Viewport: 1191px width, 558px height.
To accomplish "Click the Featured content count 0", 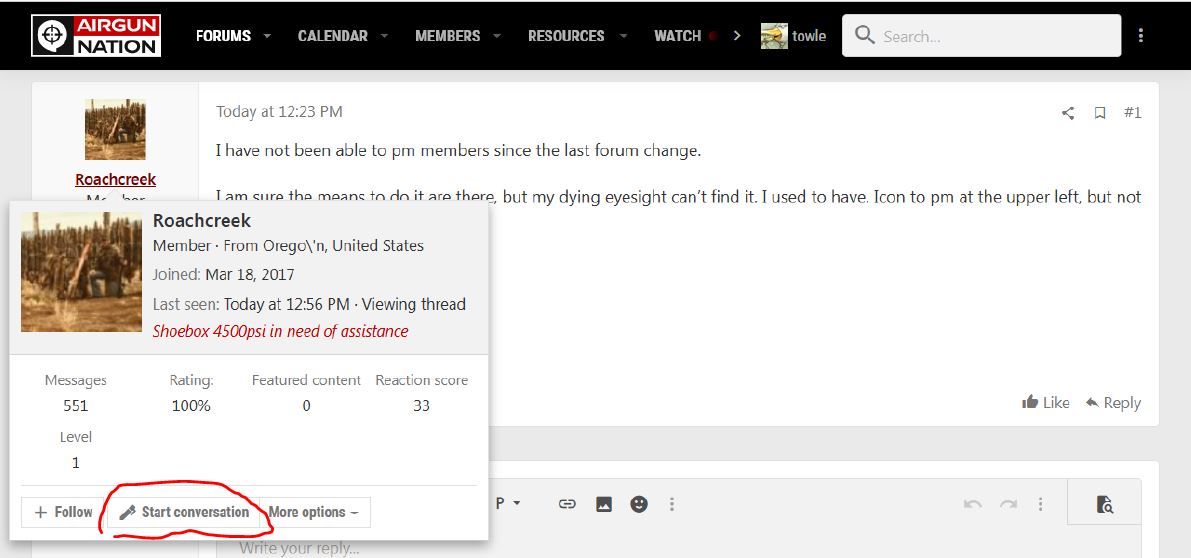I will (x=306, y=405).
